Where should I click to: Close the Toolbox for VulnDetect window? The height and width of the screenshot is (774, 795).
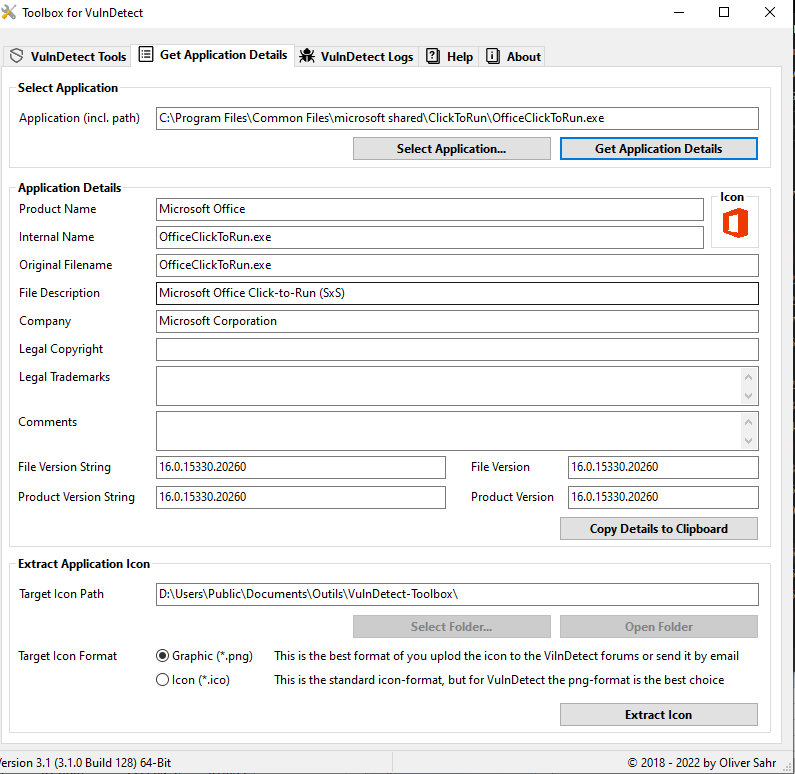point(770,12)
